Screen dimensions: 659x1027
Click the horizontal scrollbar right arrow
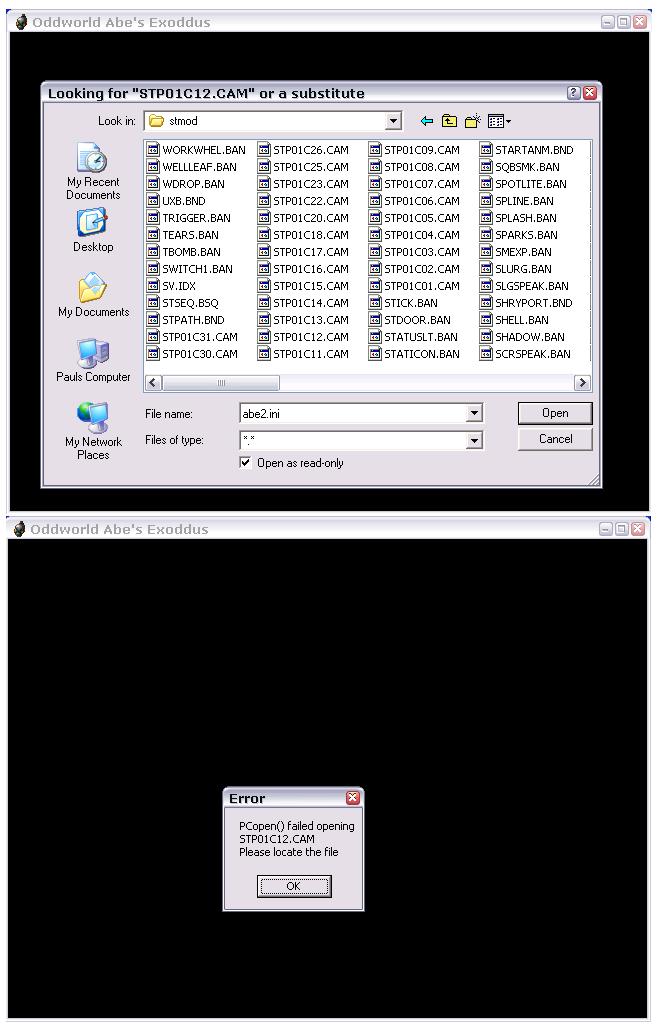pos(582,383)
